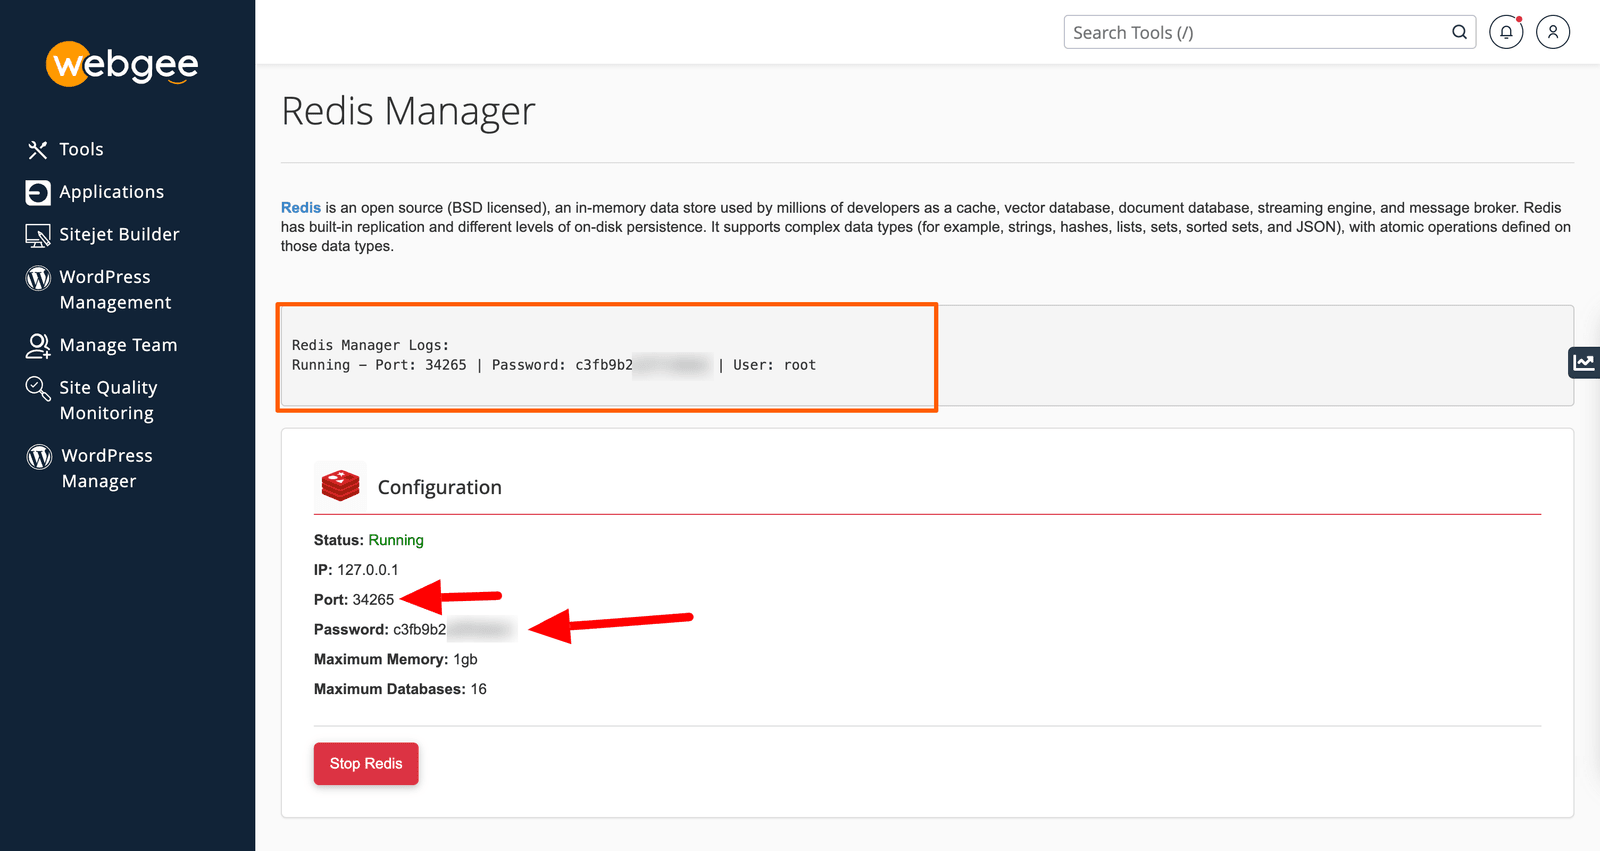The image size is (1600, 851).
Task: Click the search magnifier icon
Action: coord(1460,32)
